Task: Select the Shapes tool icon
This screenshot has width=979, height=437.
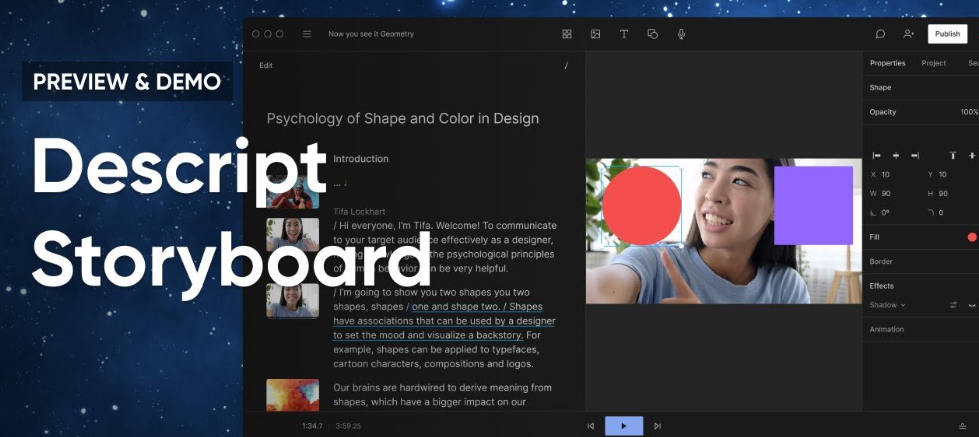Action: 652,34
